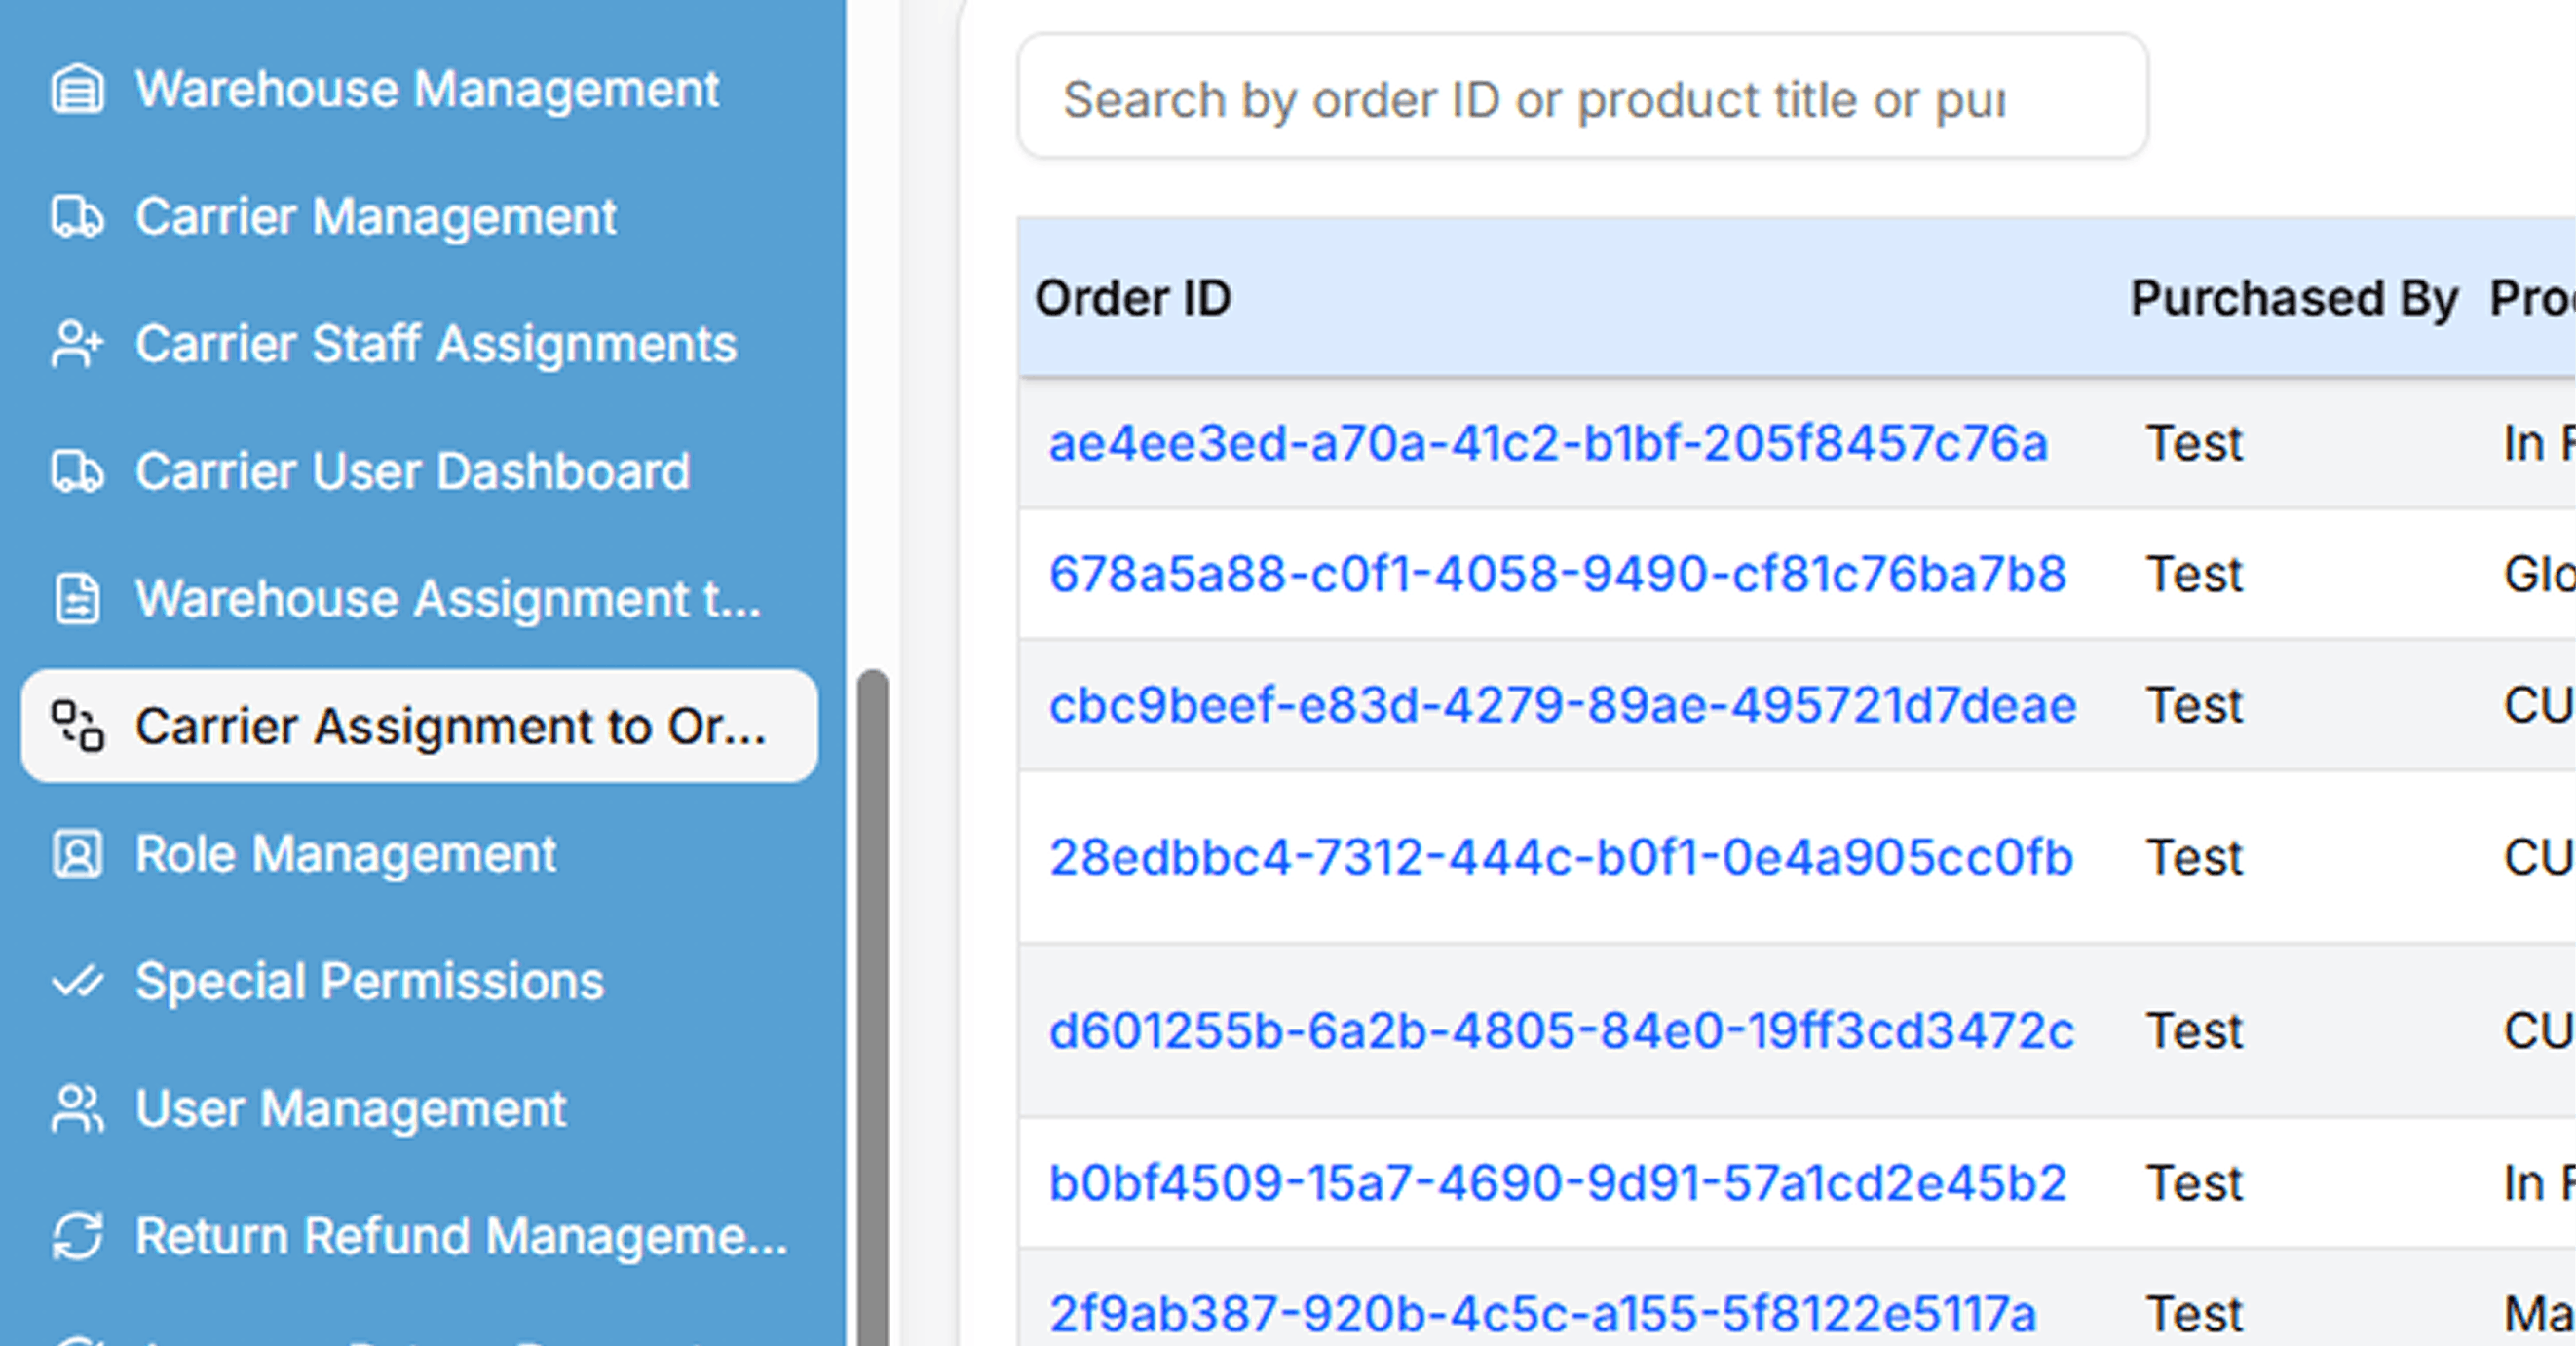2576x1347 pixels.
Task: Open order cbc9beef-e83d-4279-89ae-495721d7deae
Action: [x=1562, y=705]
